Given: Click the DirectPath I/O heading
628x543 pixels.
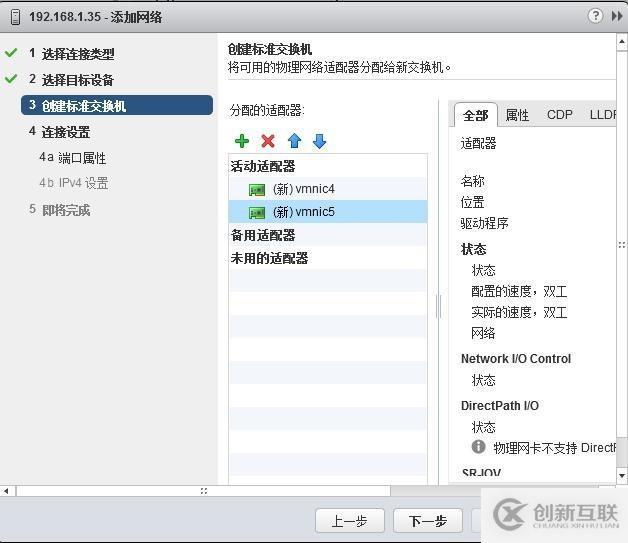Looking at the screenshot, I should pos(499,406).
